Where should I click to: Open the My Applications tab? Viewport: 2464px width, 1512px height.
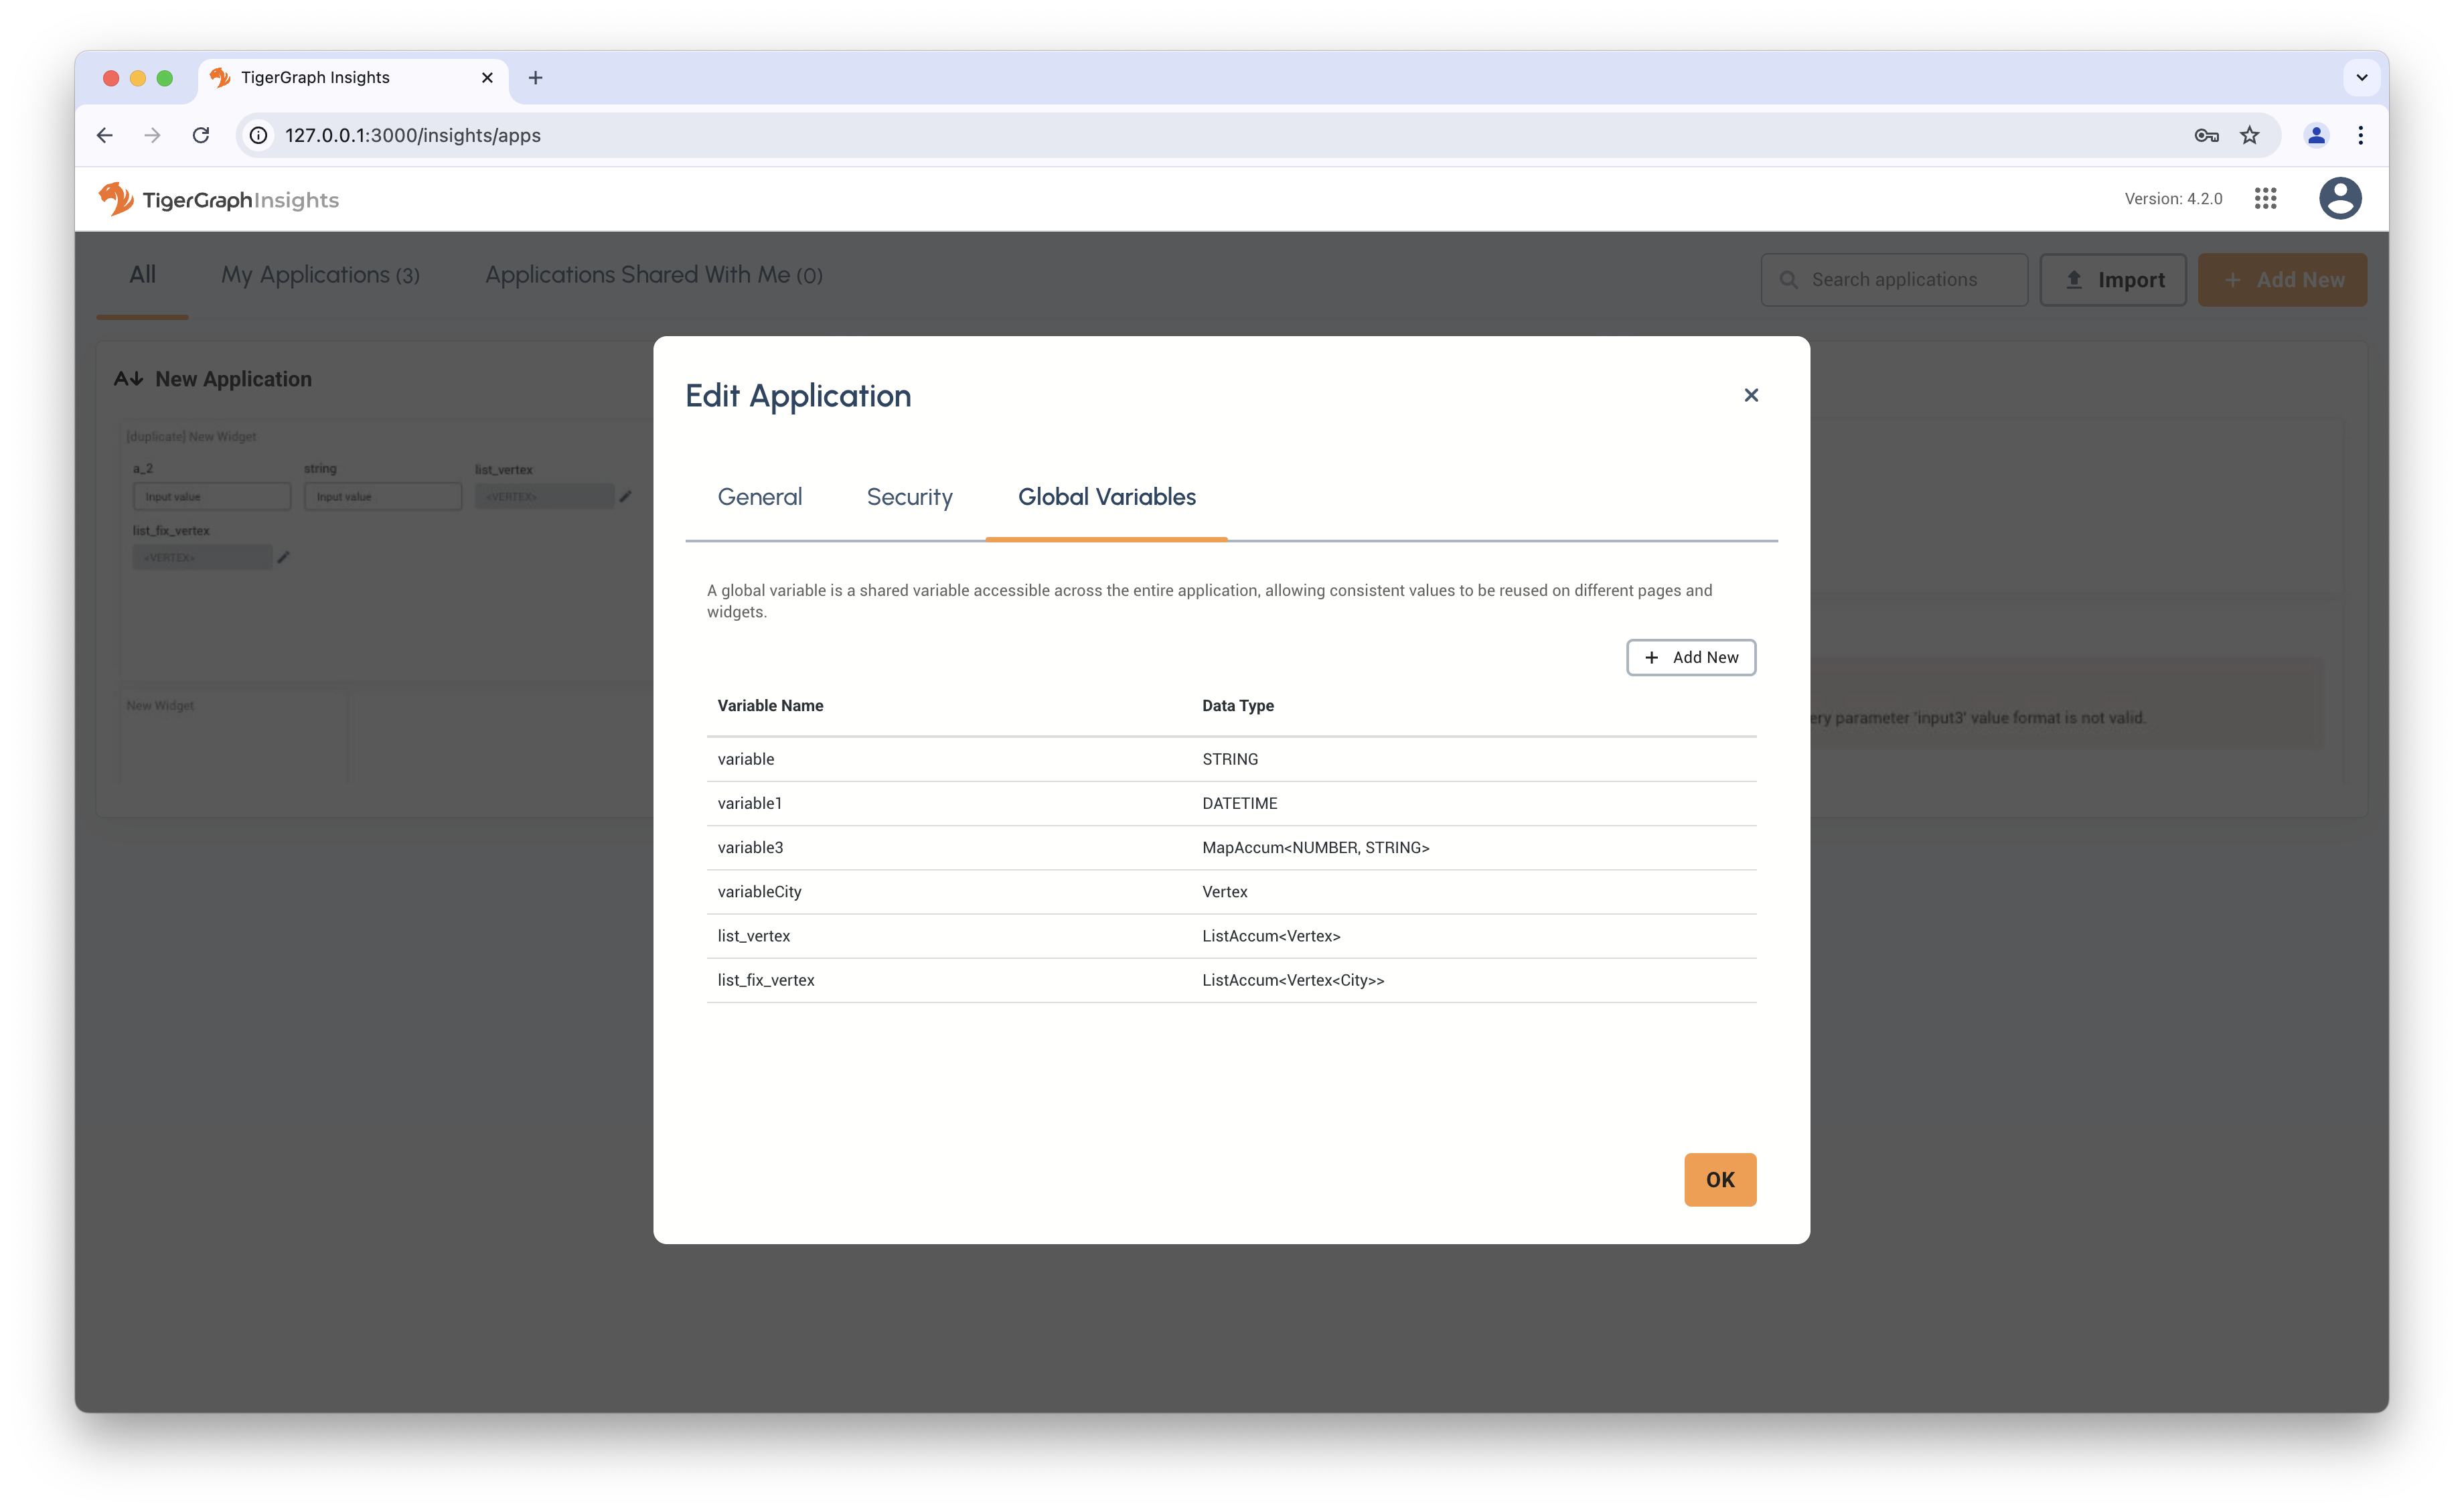[x=320, y=275]
